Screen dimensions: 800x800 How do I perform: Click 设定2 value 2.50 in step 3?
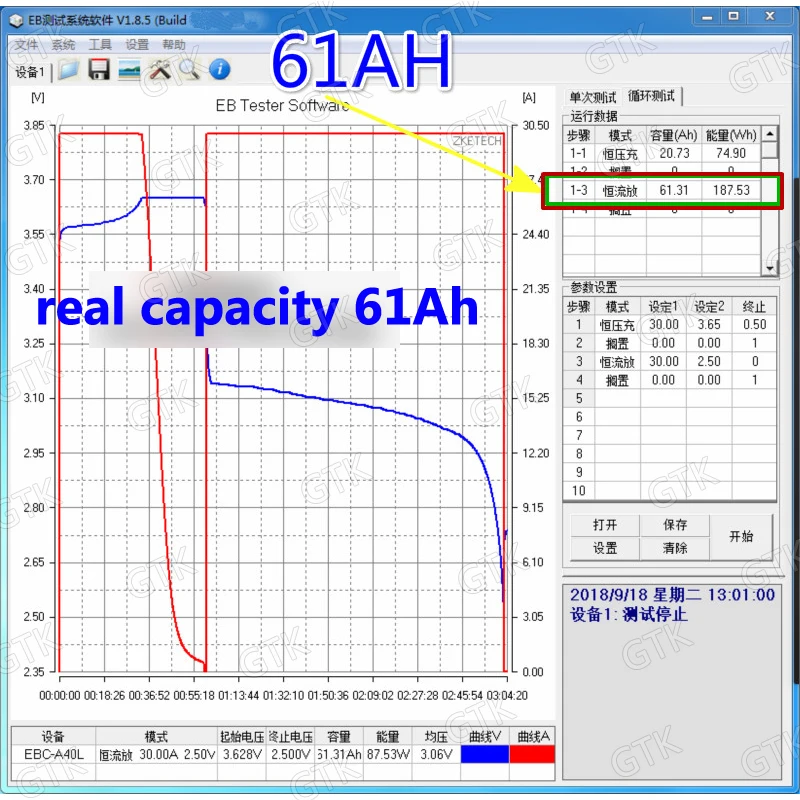pos(709,362)
